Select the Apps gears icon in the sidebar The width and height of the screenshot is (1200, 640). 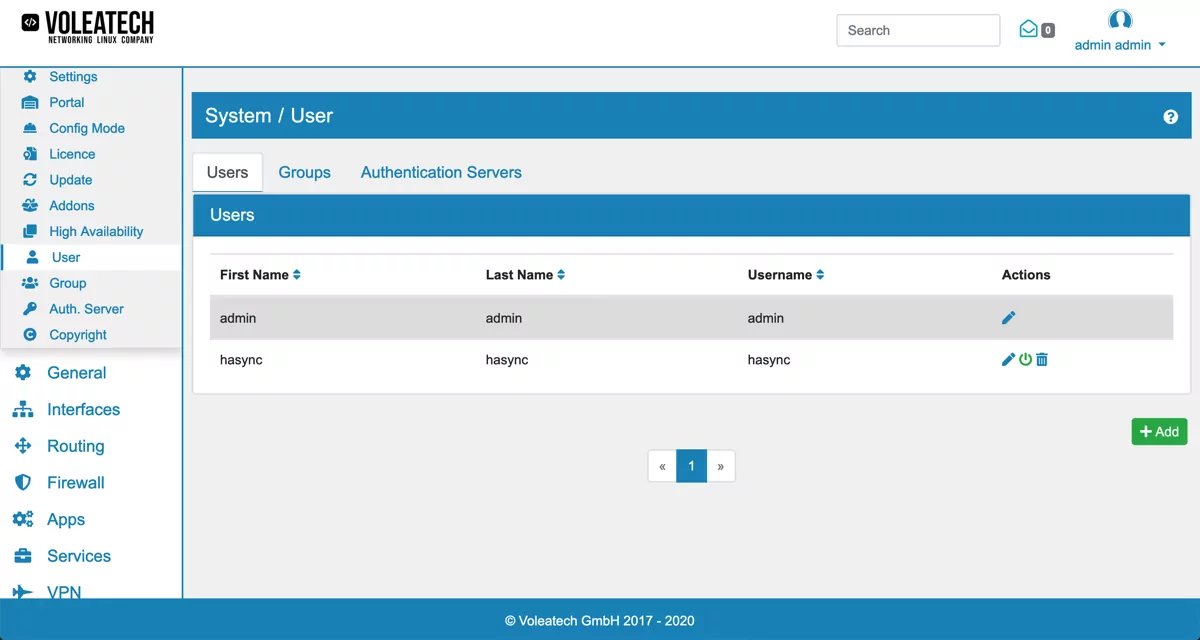[x=23, y=519]
